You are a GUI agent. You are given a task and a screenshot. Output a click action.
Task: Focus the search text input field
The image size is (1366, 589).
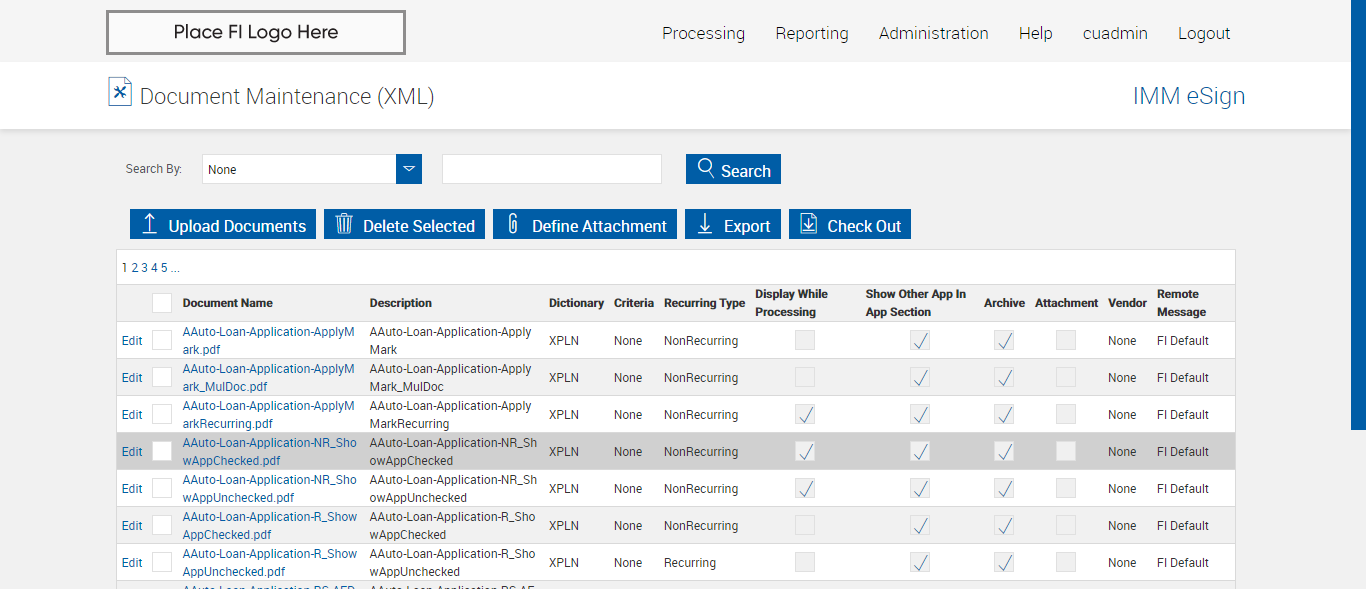coord(552,169)
